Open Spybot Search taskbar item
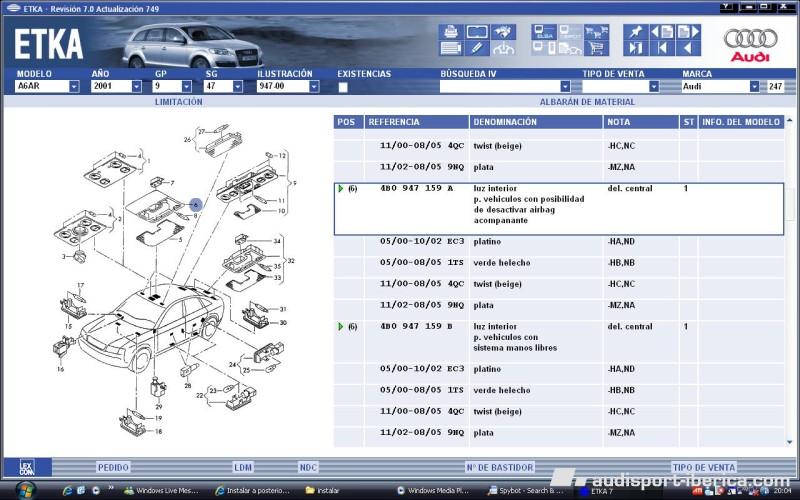800x500 pixels. pos(524,491)
